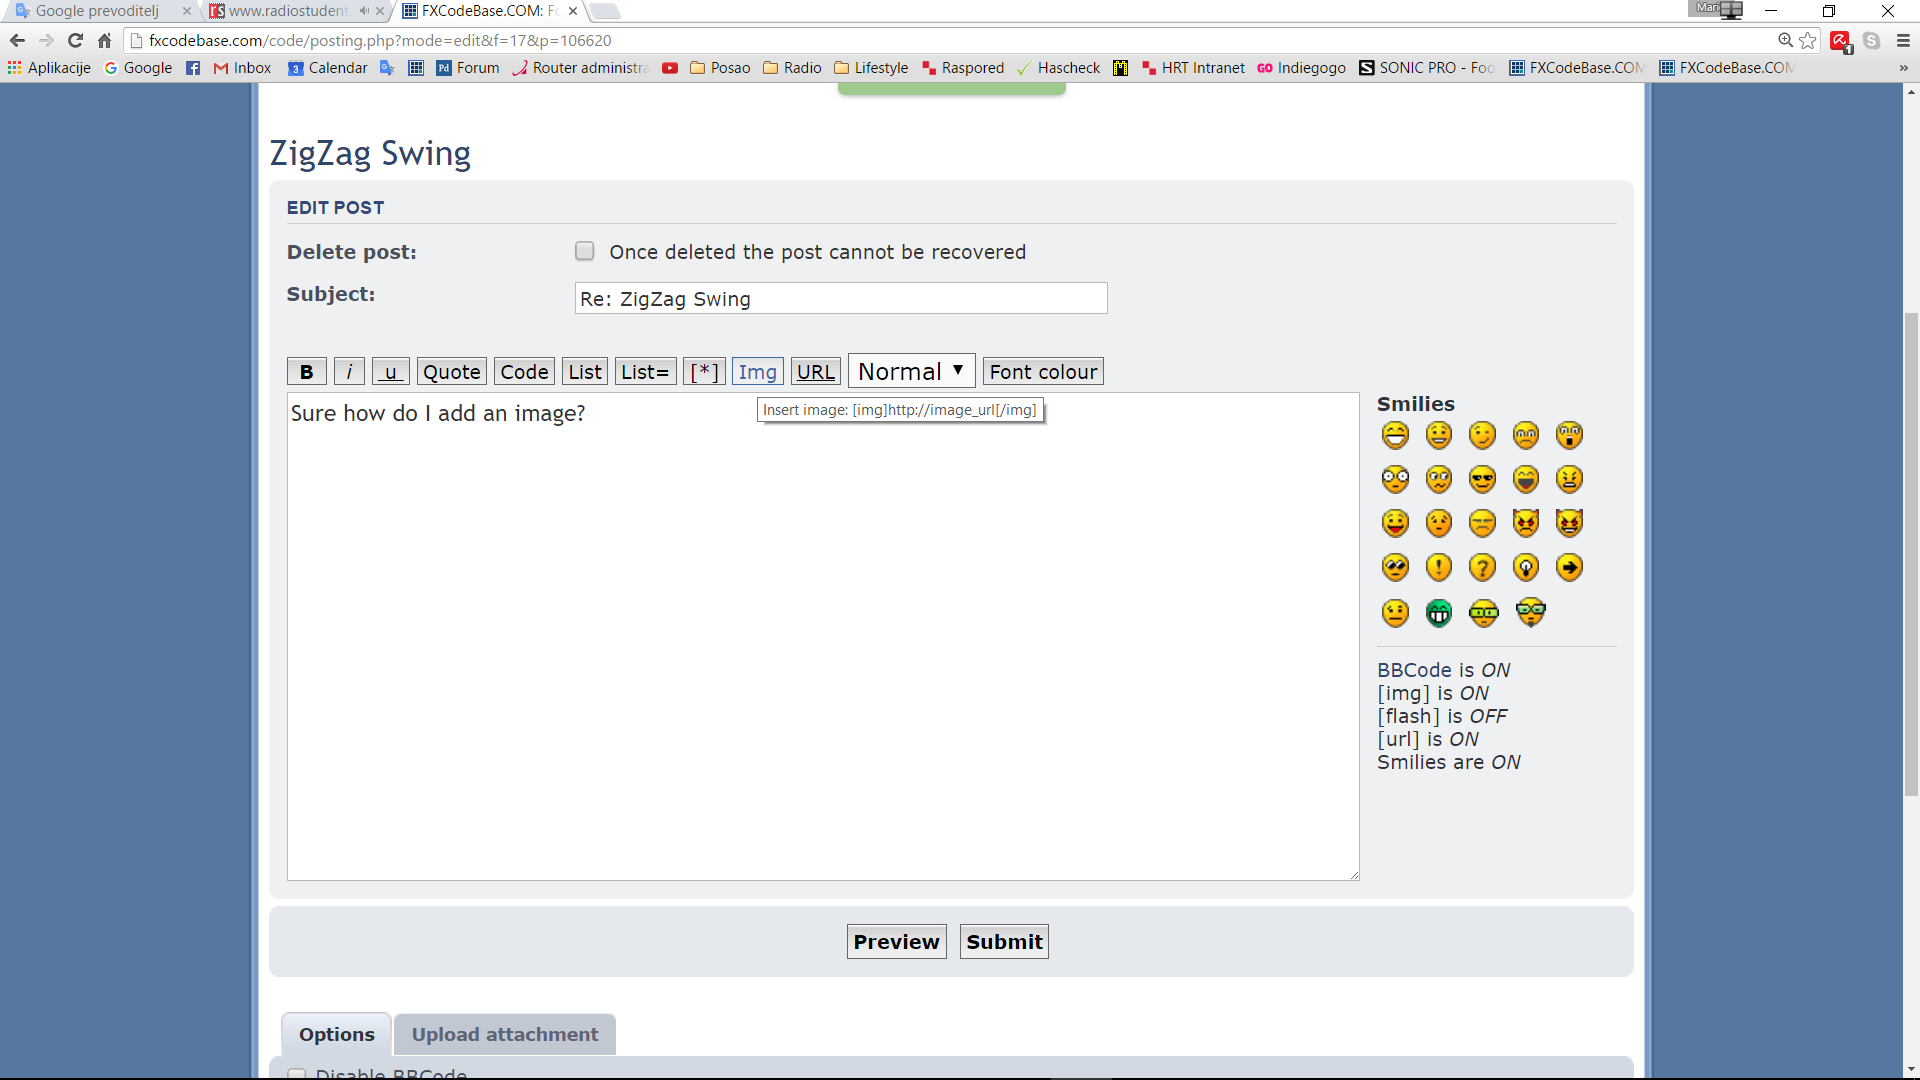
Task: Switch to the Google prevoditelj tab
Action: coord(97,11)
